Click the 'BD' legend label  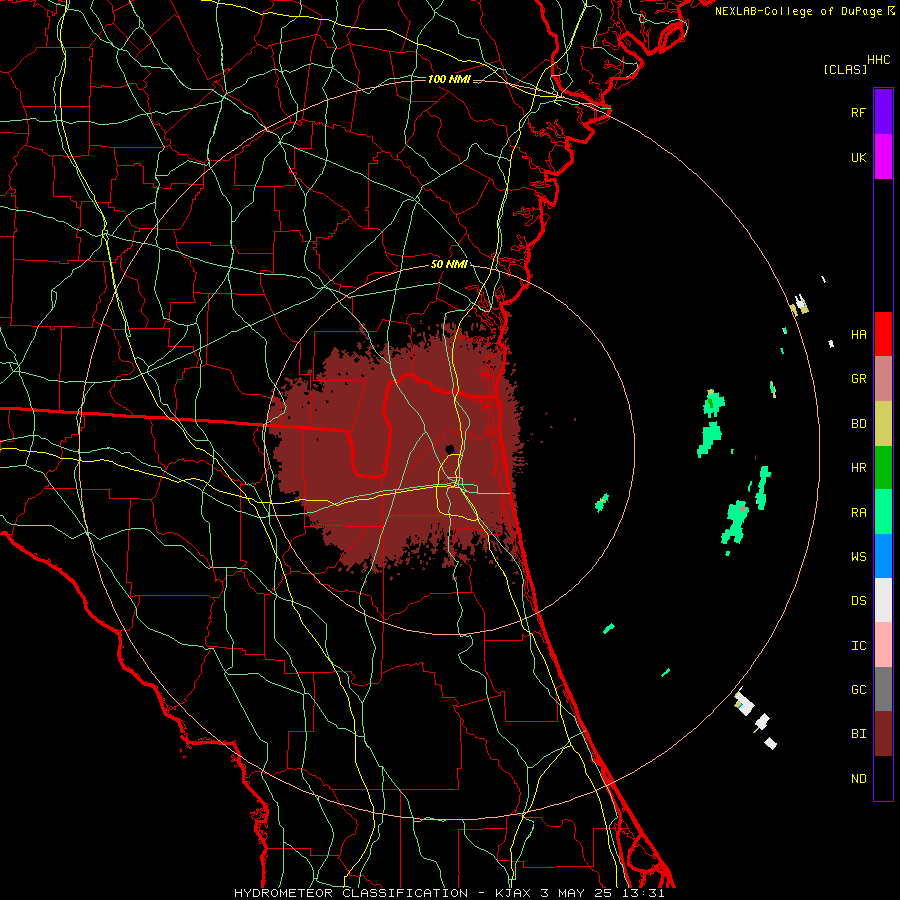859,424
